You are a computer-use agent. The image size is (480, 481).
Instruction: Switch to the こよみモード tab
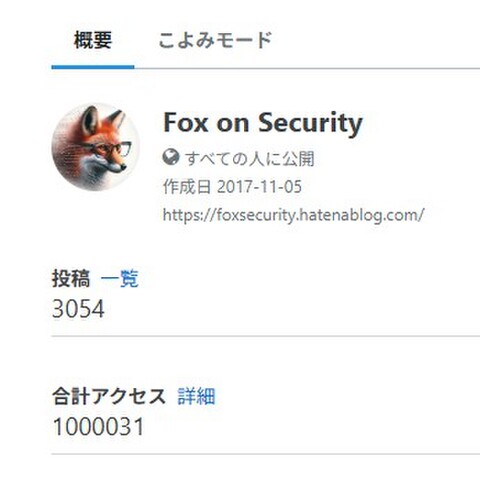[x=215, y=40]
